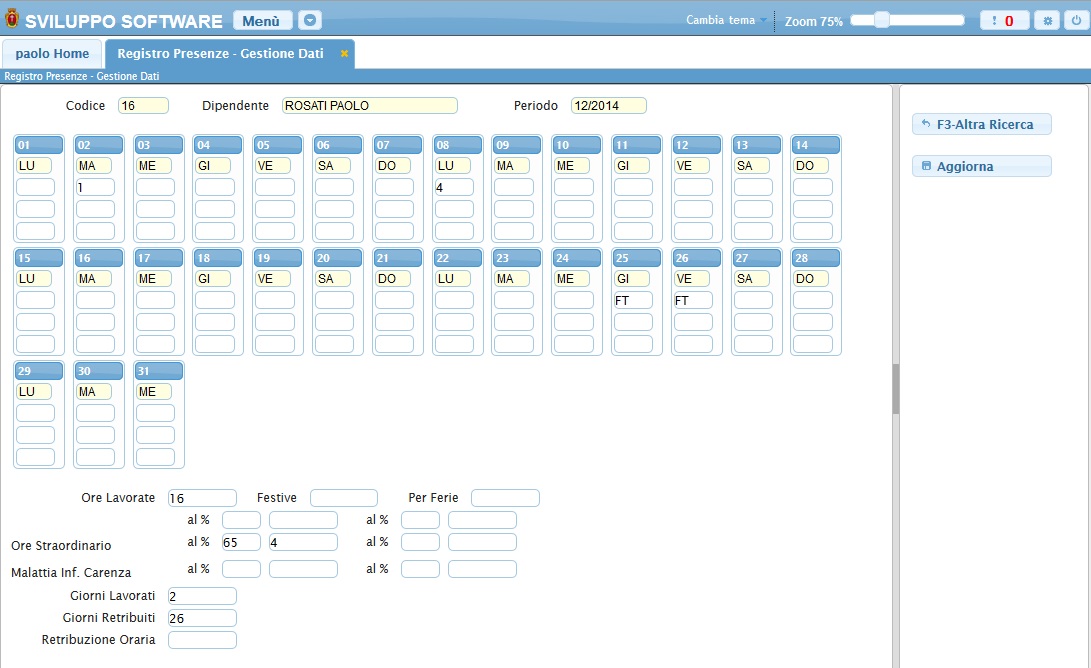Open the Menù button
The width and height of the screenshot is (1091, 668).
tap(262, 21)
